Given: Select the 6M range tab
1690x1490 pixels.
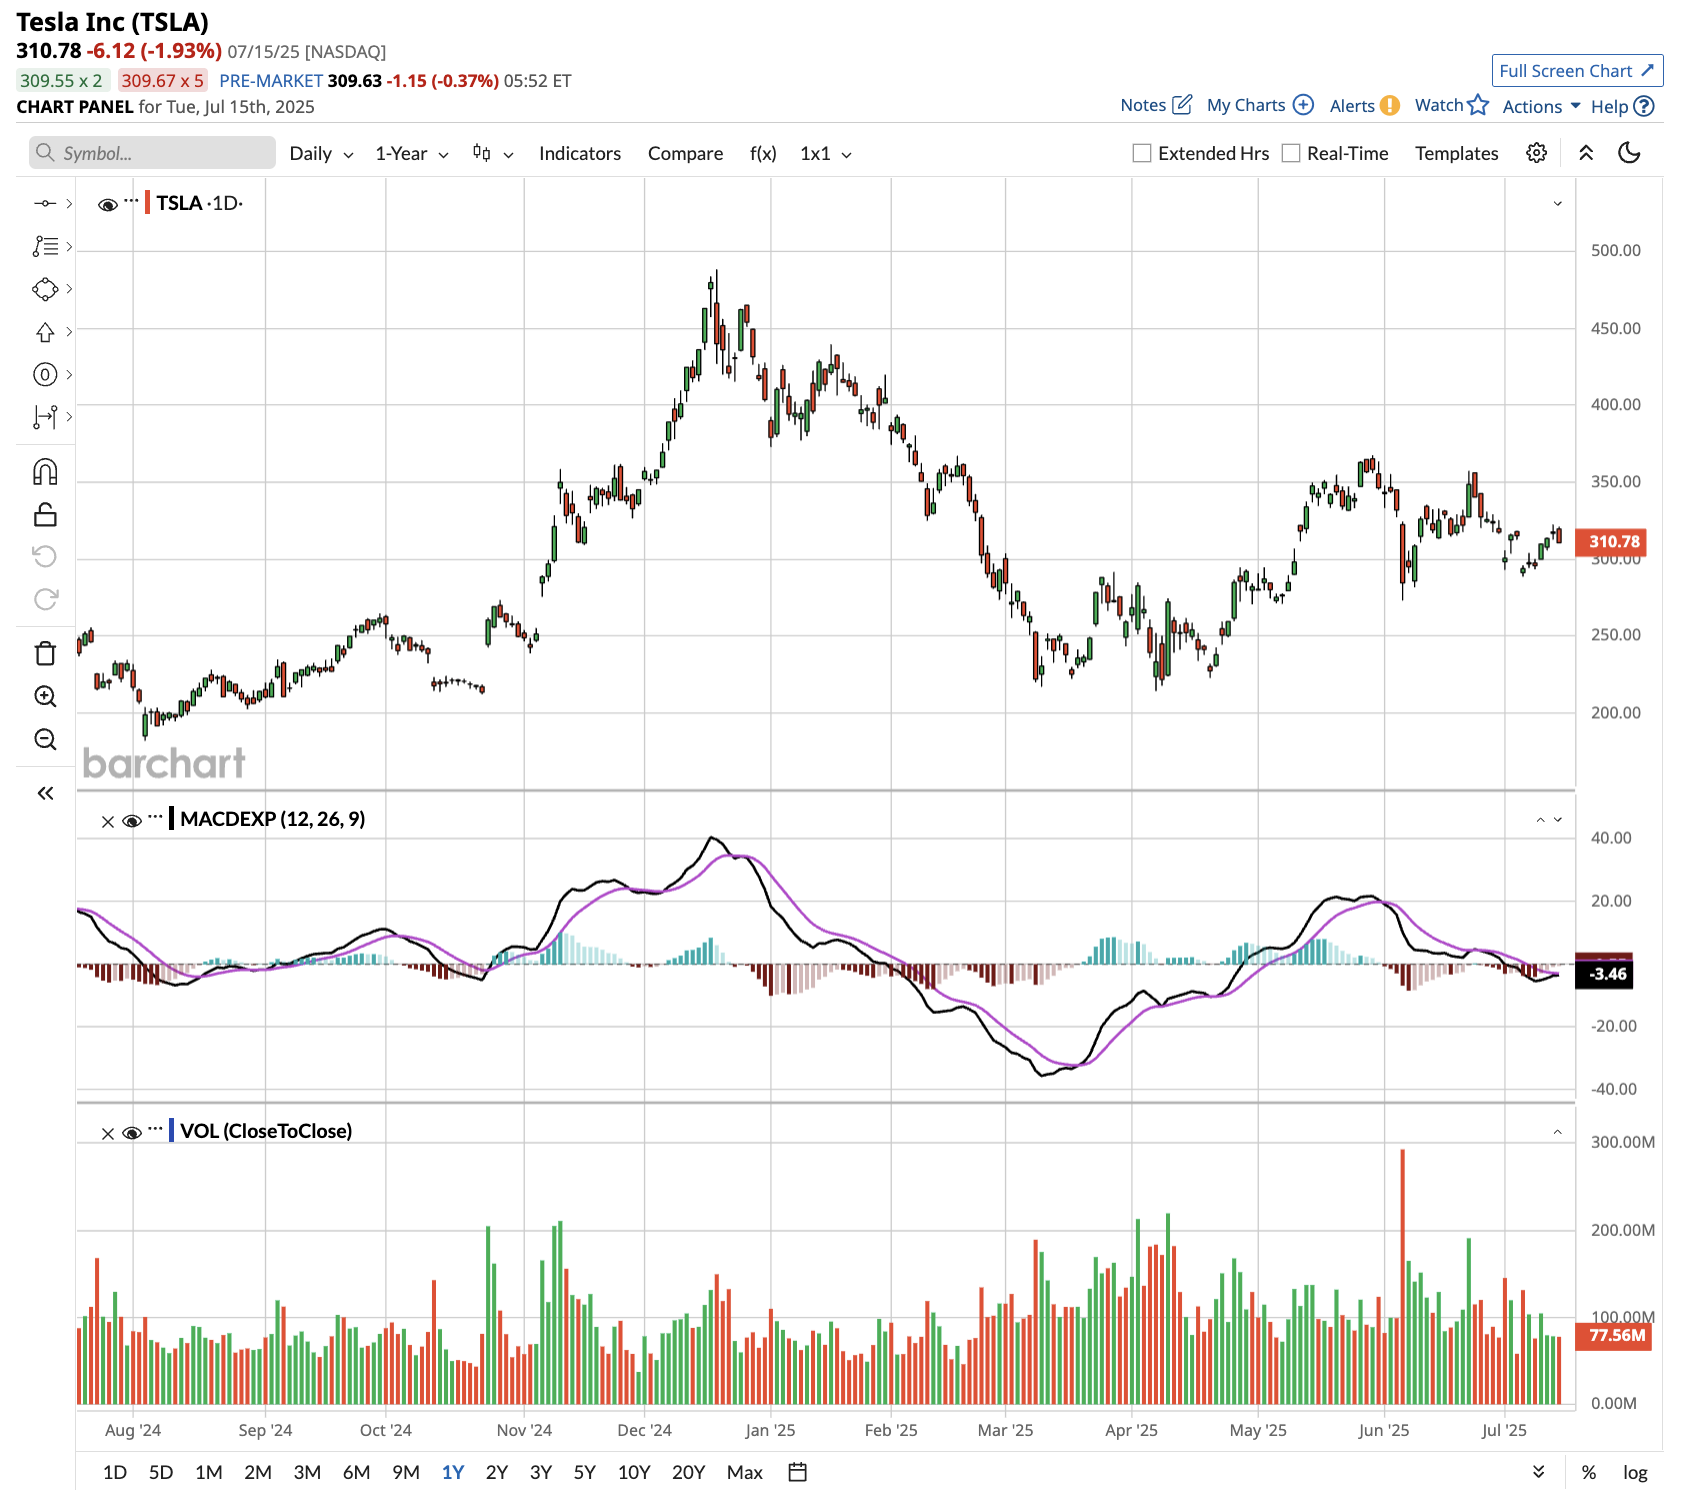Looking at the screenshot, I should pyautogui.click(x=356, y=1472).
